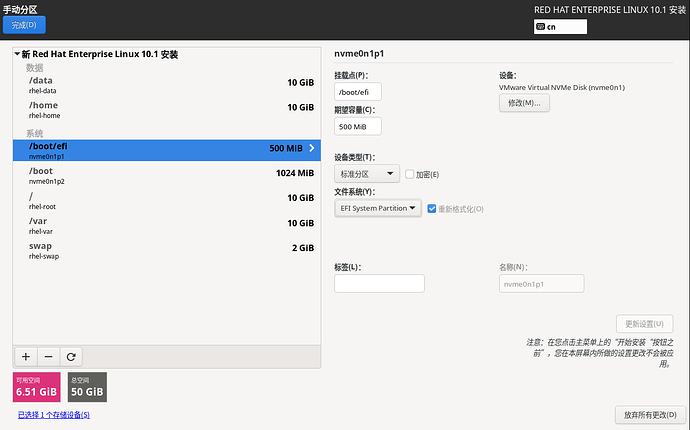This screenshot has width=690, height=430.
Task: Click the 名称(N) field showing nvme0n1p1
Action: pyautogui.click(x=542, y=283)
